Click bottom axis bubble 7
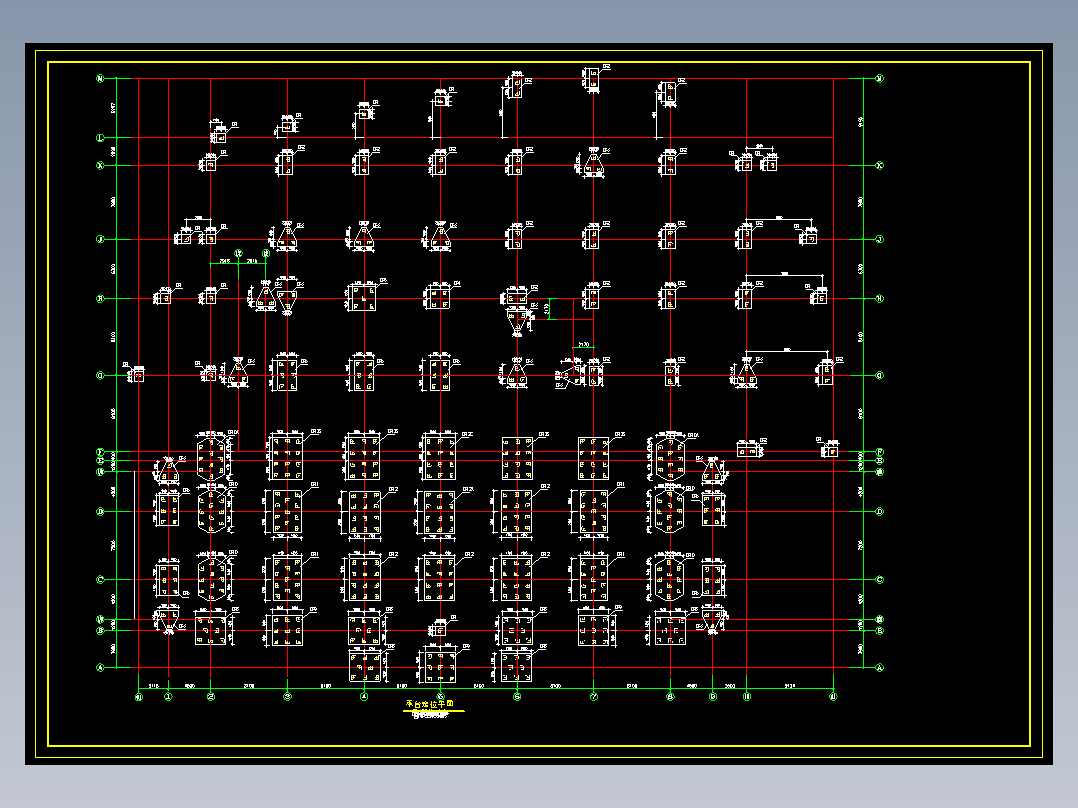 click(x=594, y=697)
